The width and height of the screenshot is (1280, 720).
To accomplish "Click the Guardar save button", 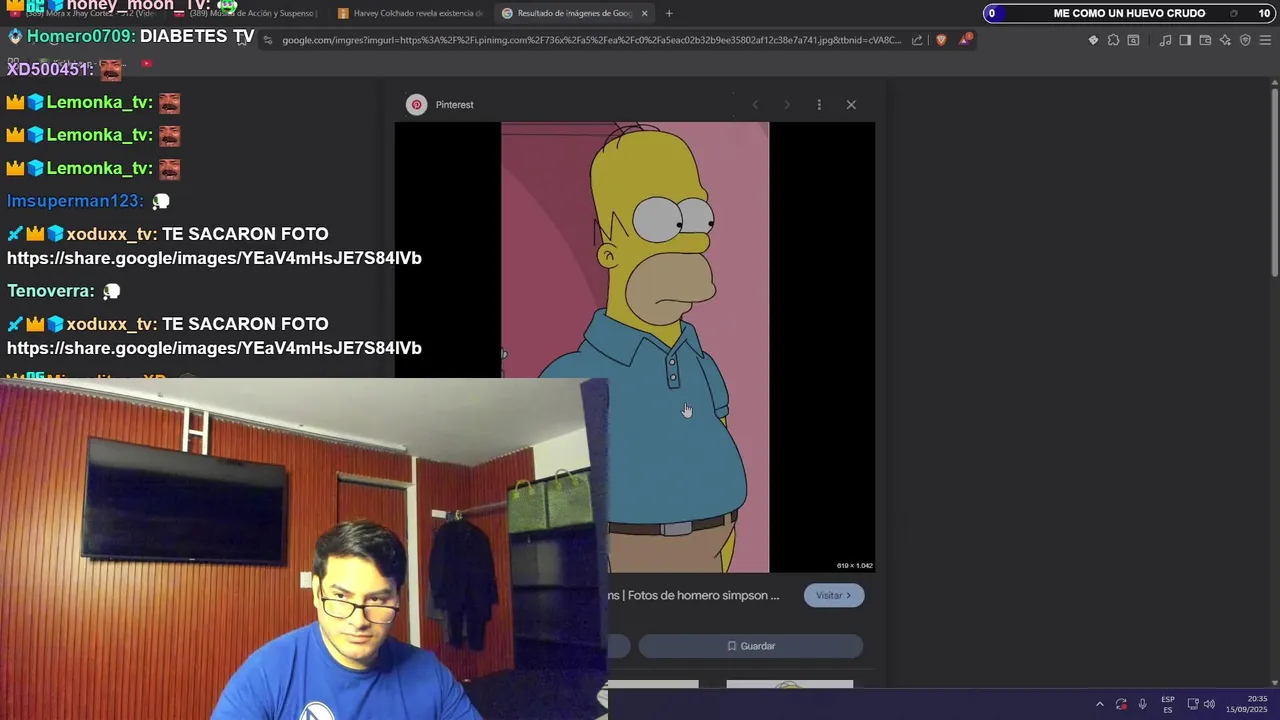I will click(x=751, y=646).
